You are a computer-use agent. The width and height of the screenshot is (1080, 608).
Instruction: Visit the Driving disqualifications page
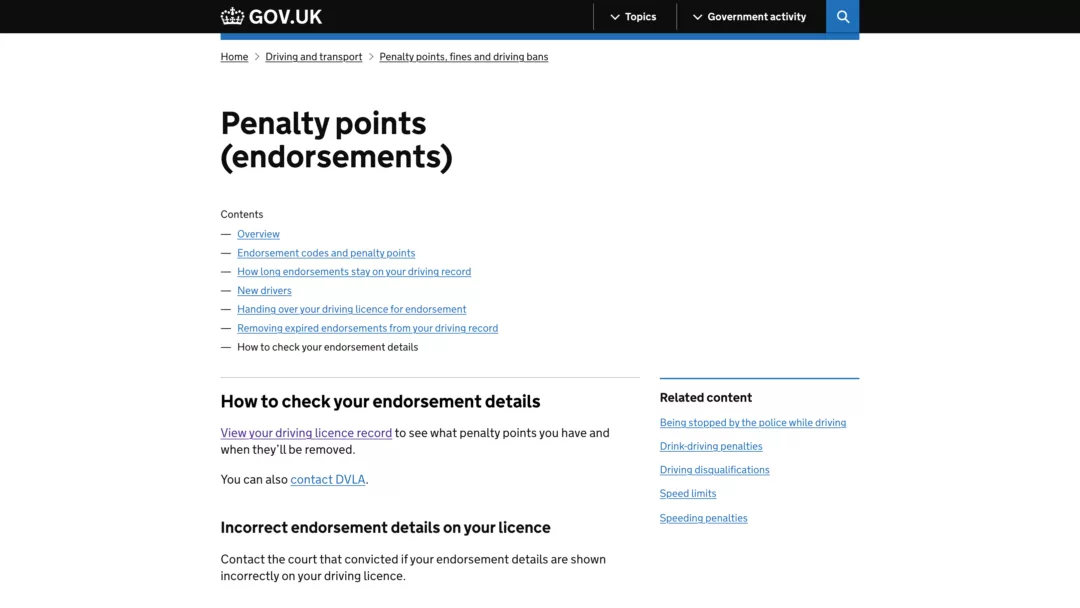tap(714, 470)
